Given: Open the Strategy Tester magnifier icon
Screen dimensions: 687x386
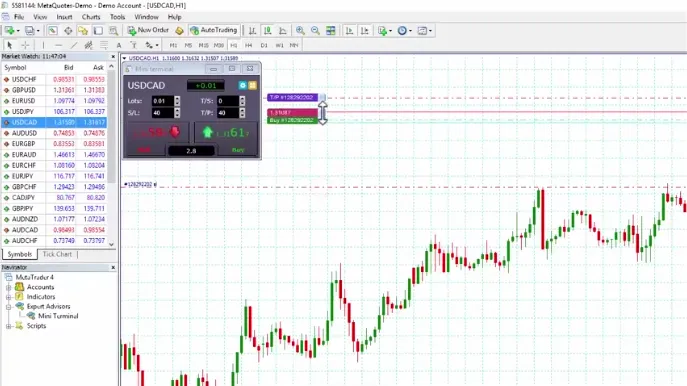Looking at the screenshot, I should (x=113, y=31).
